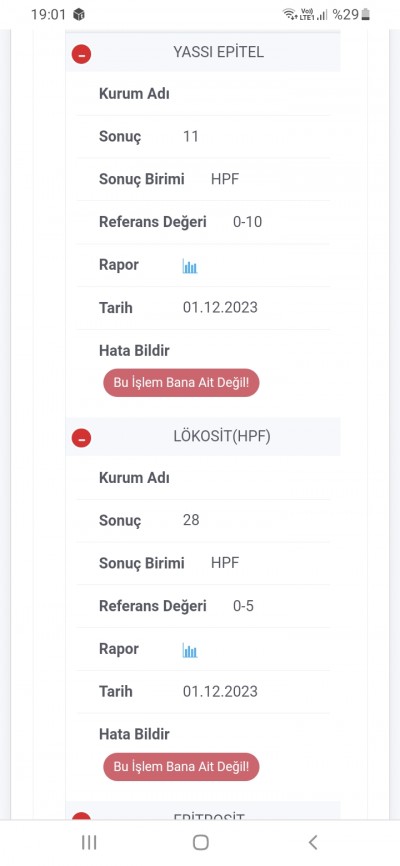Open report chart icon for YASSI EPİTEL
The height and width of the screenshot is (866, 400).
[x=190, y=267]
